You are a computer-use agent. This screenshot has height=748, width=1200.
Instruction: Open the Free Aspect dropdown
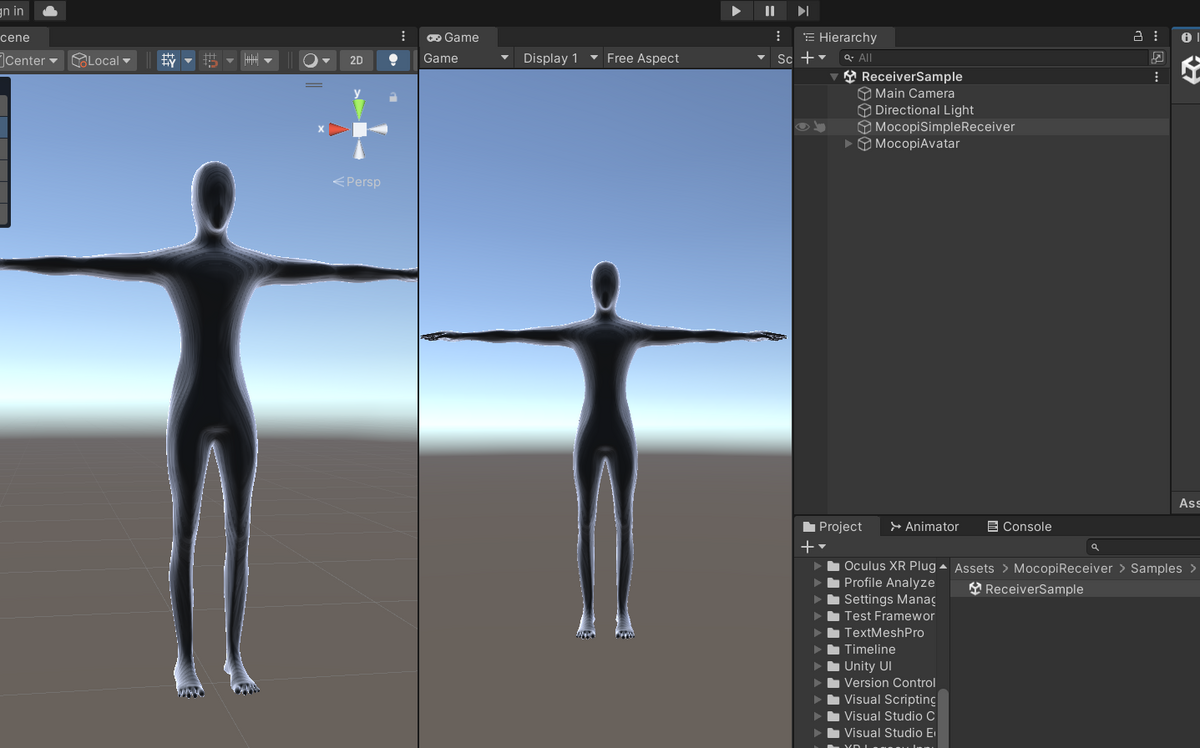pos(686,58)
